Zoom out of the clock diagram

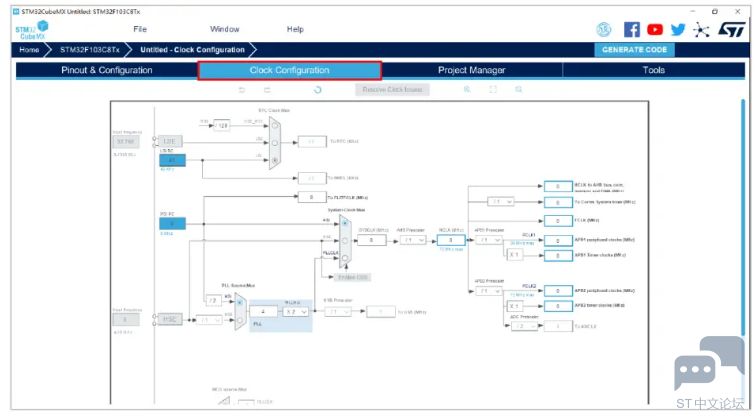519,89
